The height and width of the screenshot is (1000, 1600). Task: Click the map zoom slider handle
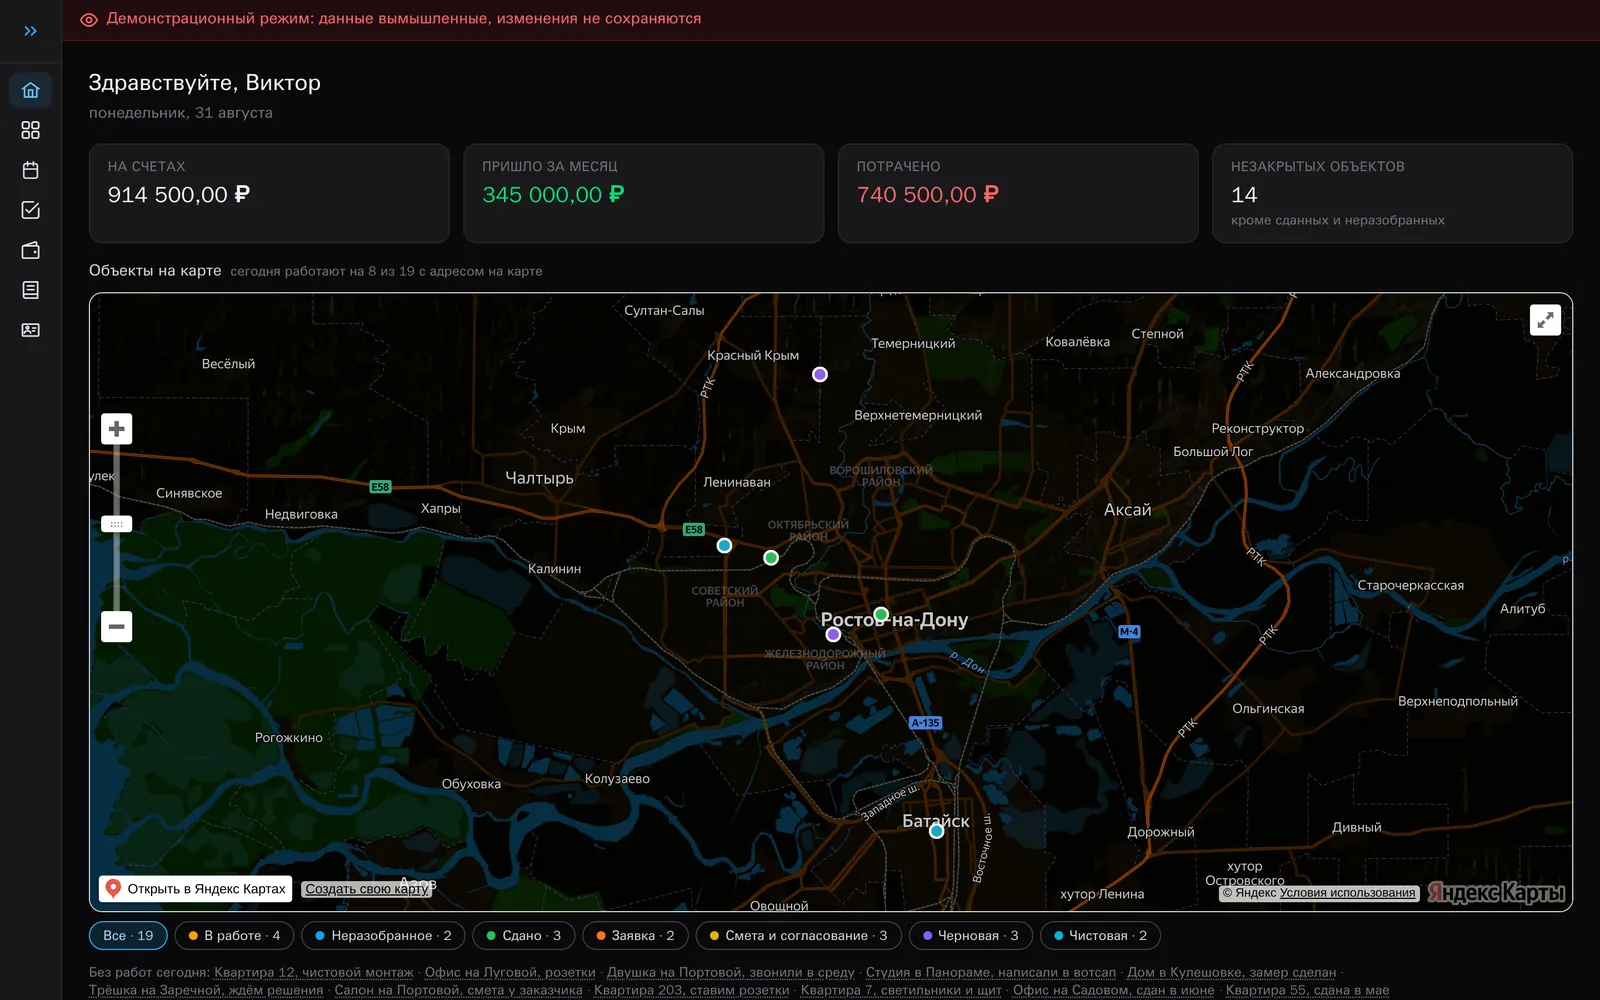point(117,524)
